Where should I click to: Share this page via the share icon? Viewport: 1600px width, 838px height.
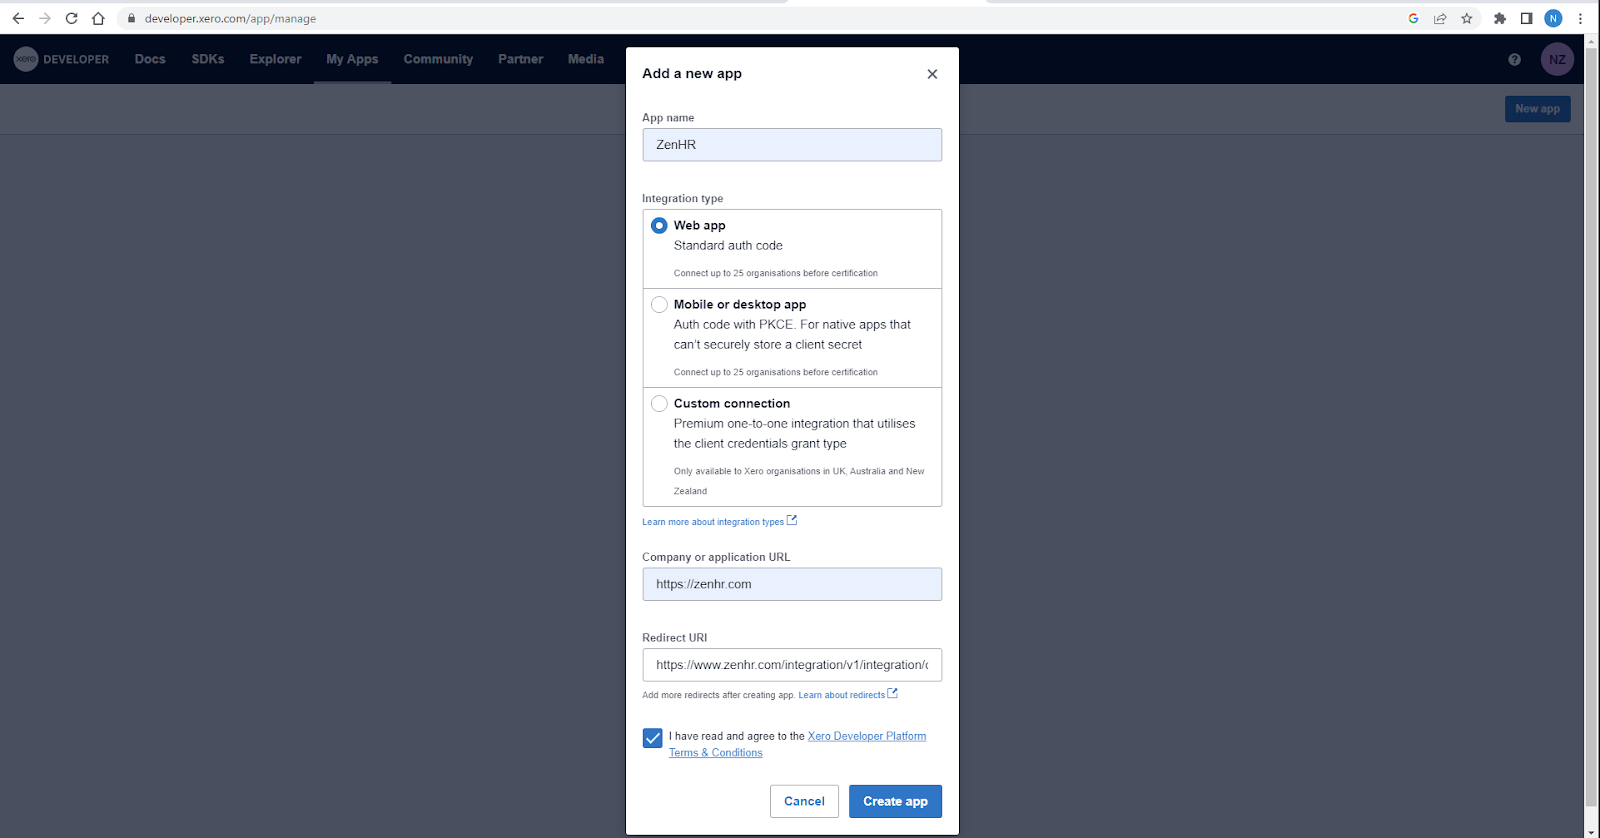(x=1440, y=18)
